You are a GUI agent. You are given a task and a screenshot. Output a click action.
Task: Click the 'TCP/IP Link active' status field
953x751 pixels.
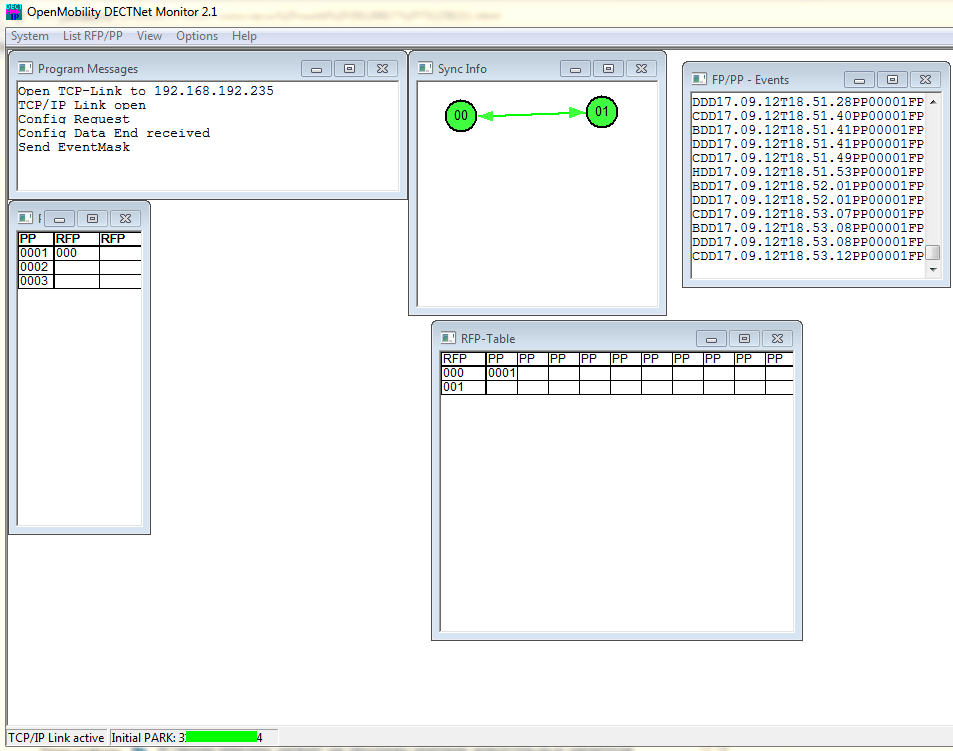(x=57, y=738)
